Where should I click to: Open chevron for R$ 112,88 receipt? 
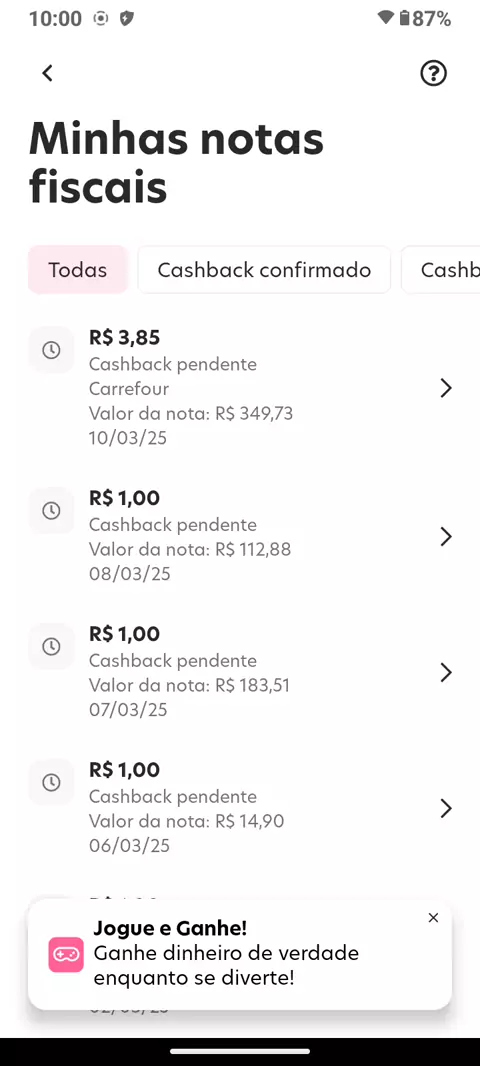(x=445, y=536)
